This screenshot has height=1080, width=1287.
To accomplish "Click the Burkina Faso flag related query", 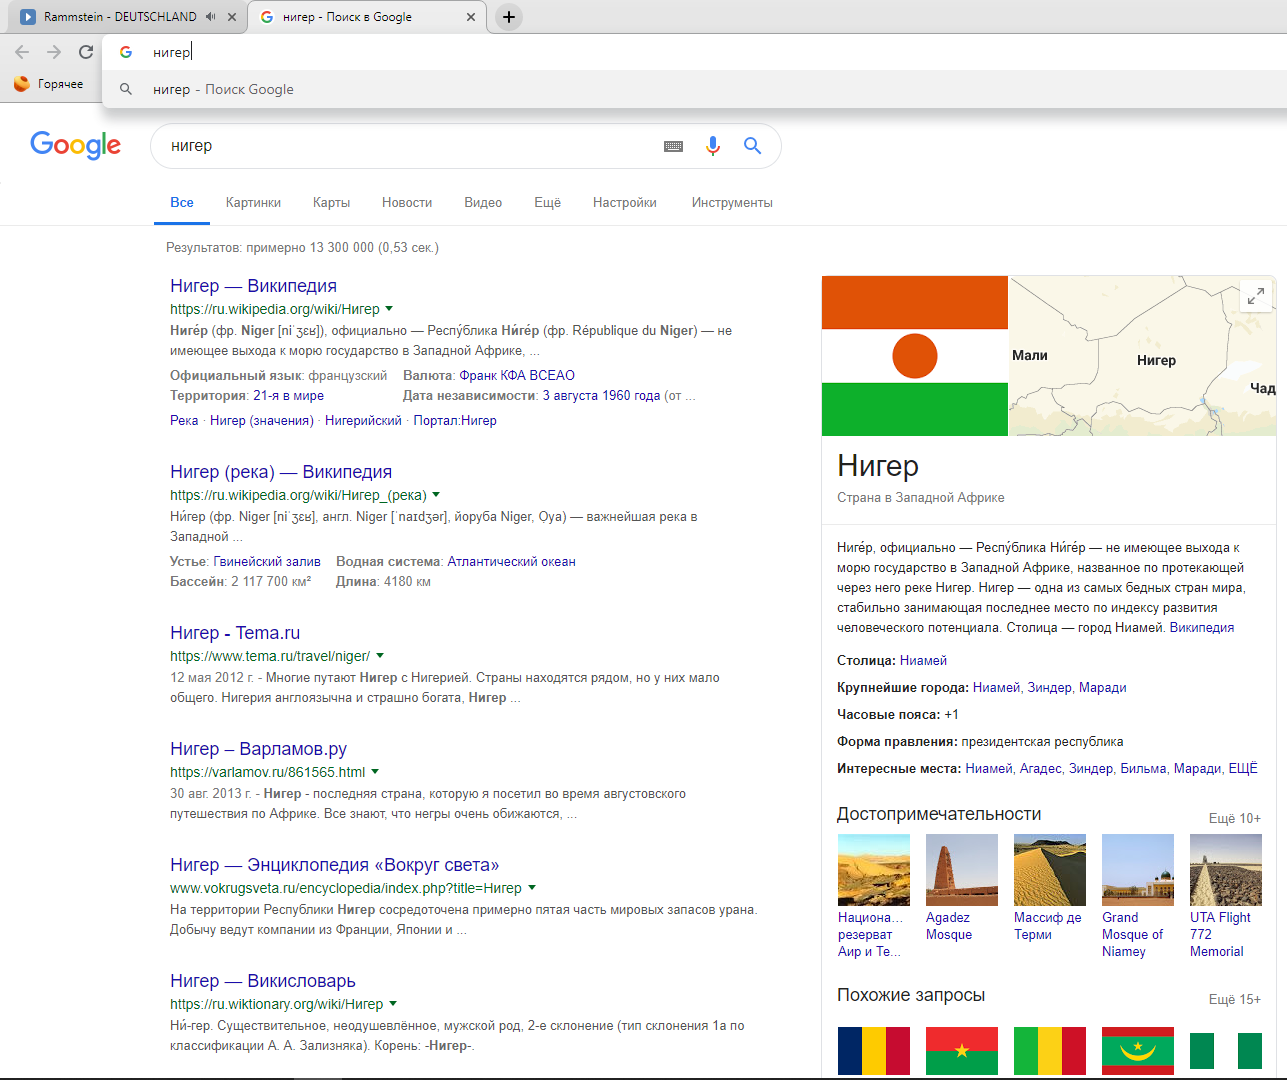I will coord(962,1051).
